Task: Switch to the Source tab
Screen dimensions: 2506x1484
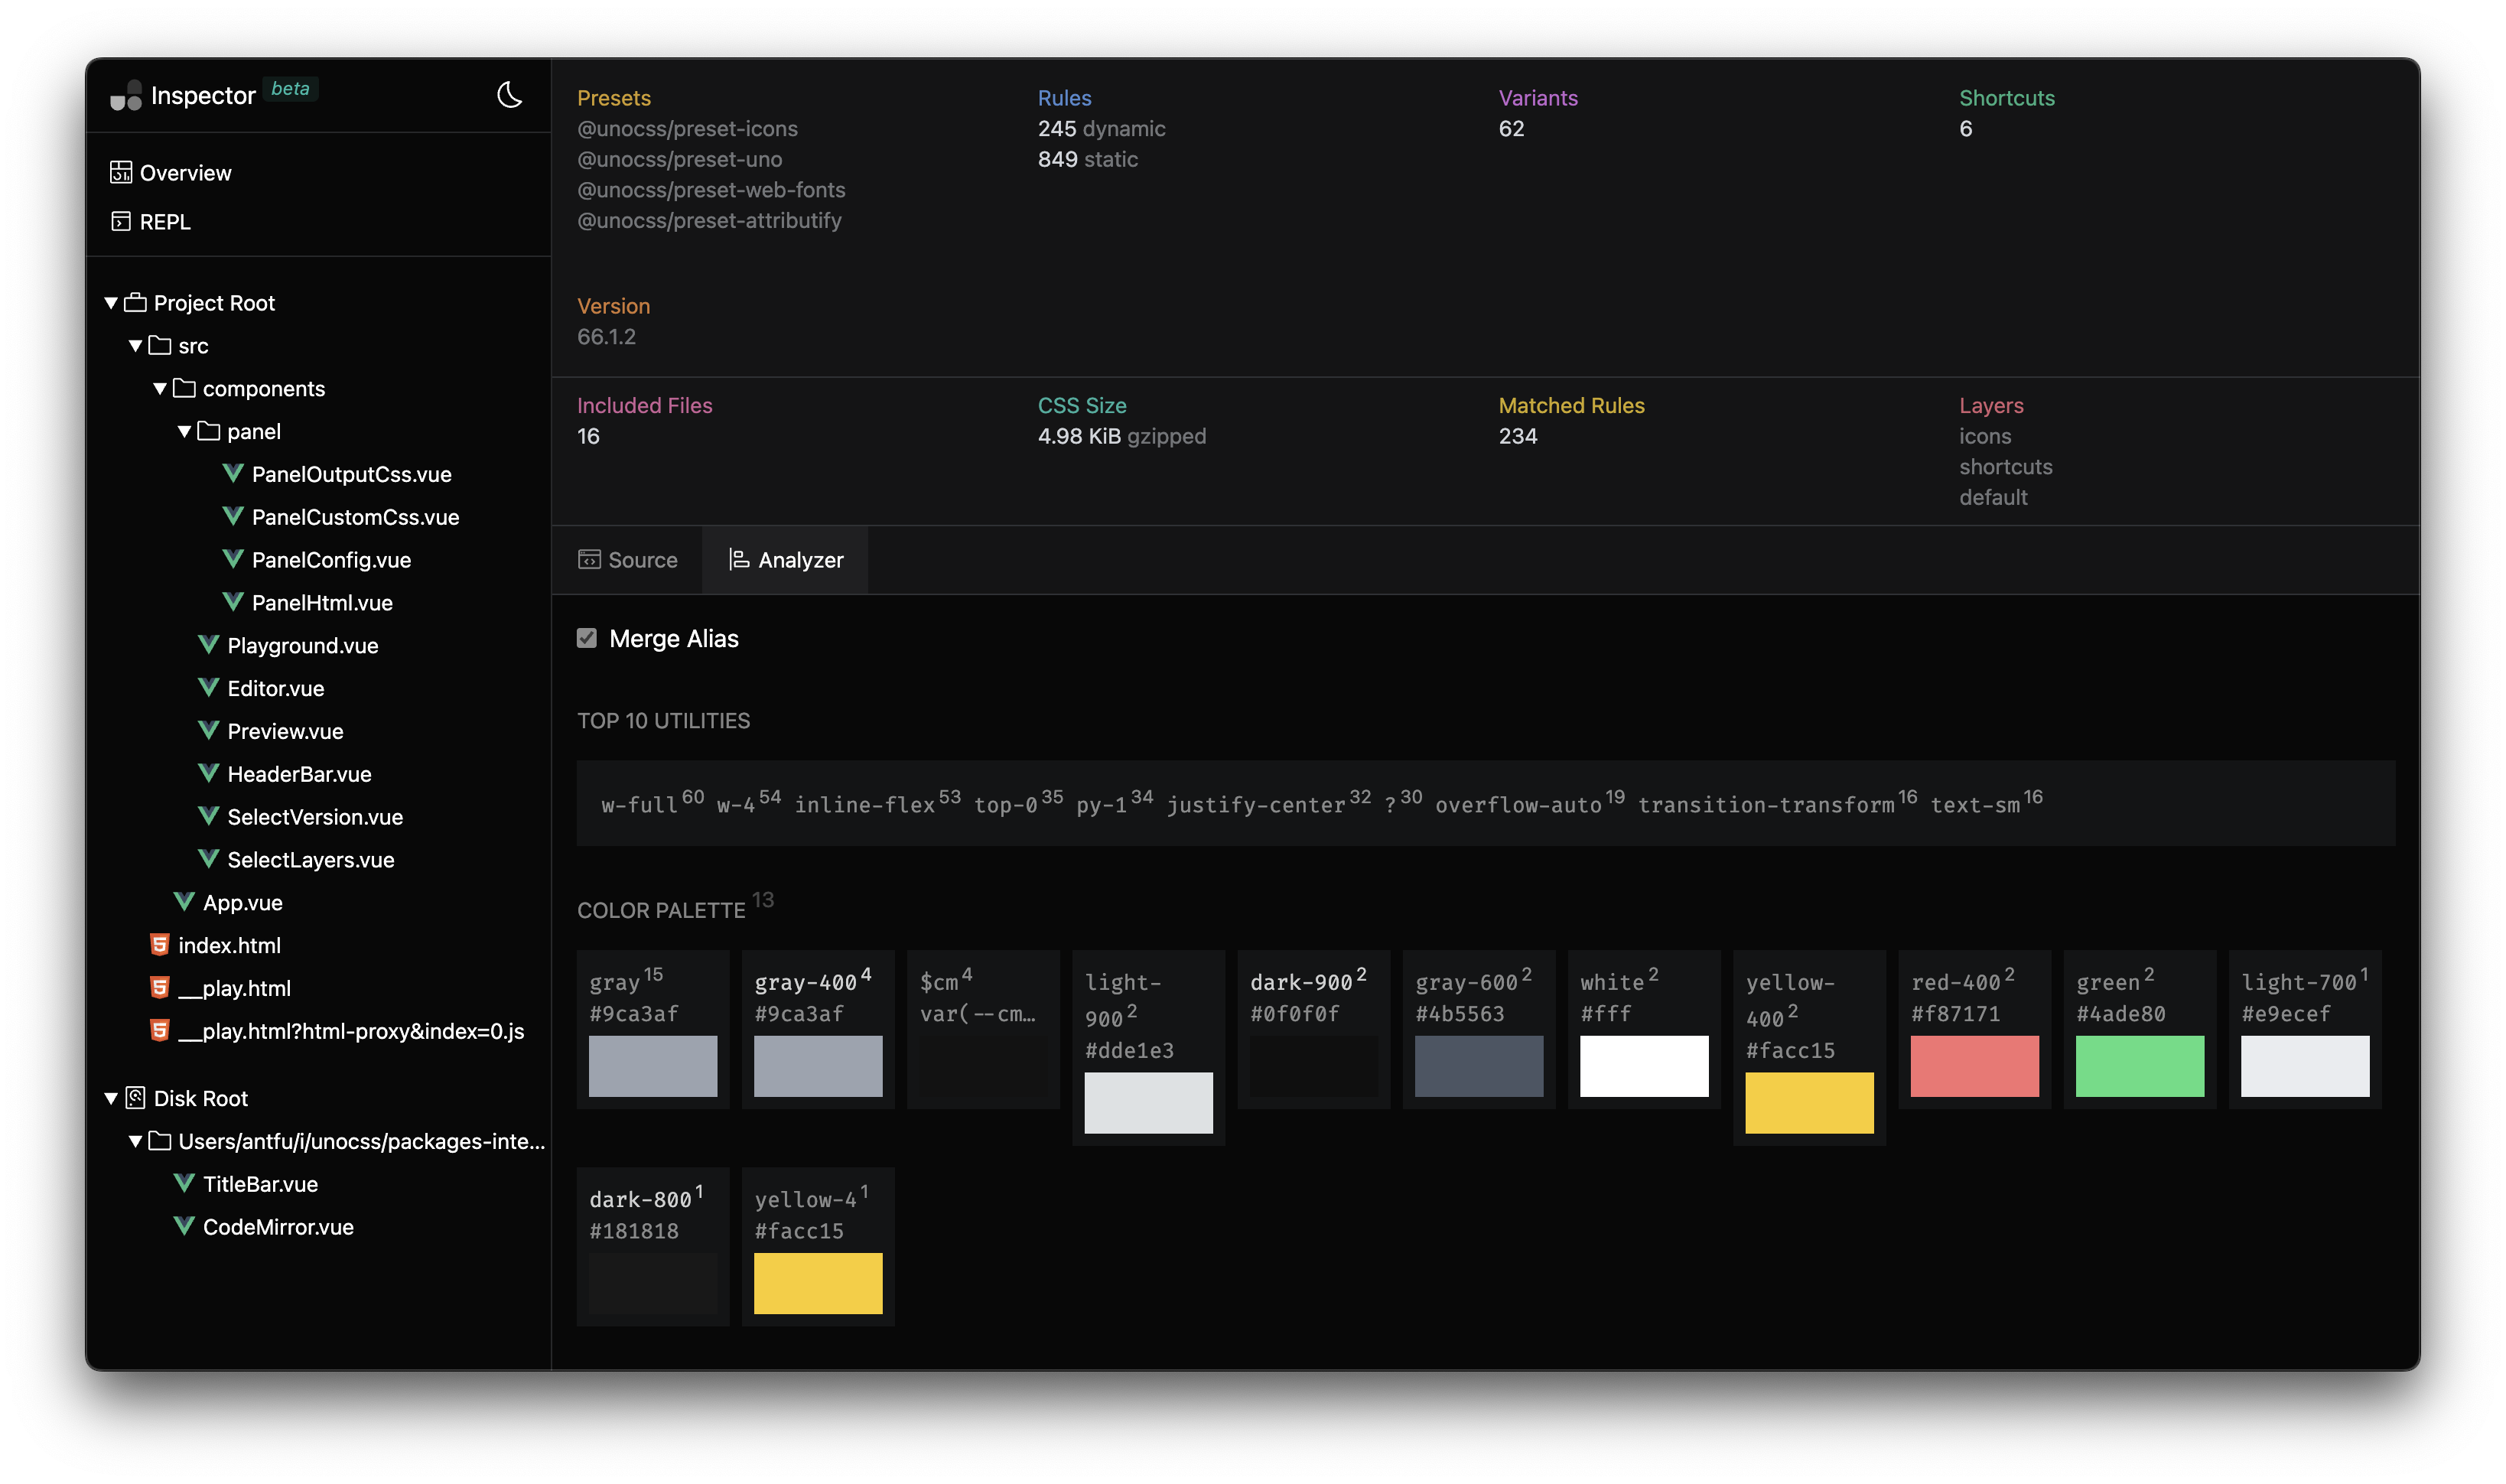Action: [x=628, y=560]
